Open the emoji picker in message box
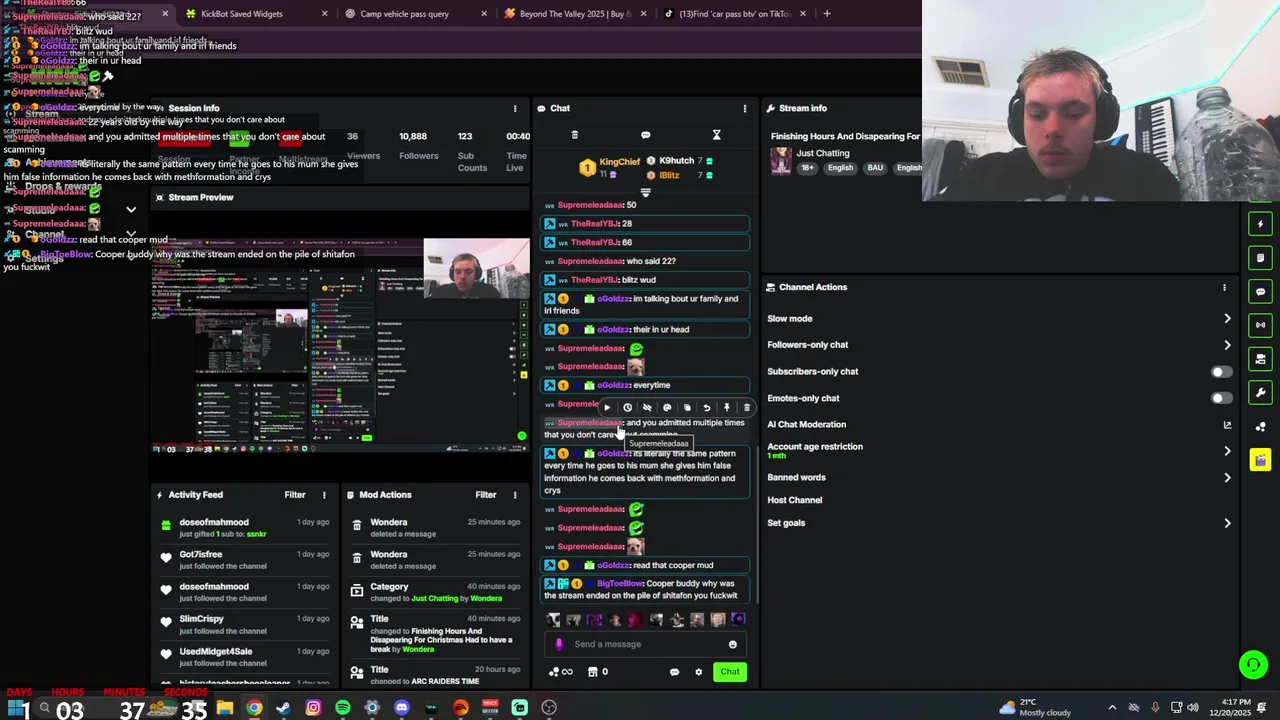Image resolution: width=1280 pixels, height=720 pixels. pos(733,645)
